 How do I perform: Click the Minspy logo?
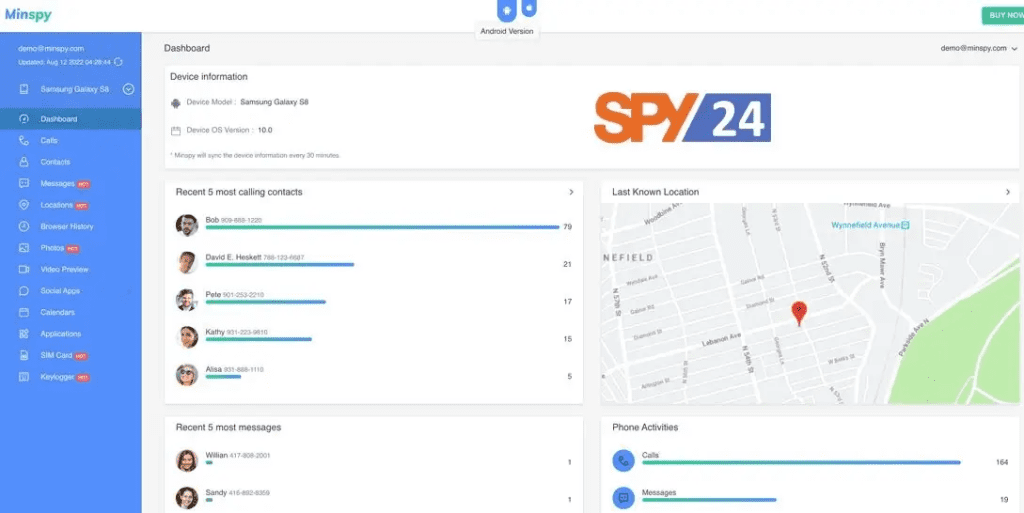click(28, 14)
